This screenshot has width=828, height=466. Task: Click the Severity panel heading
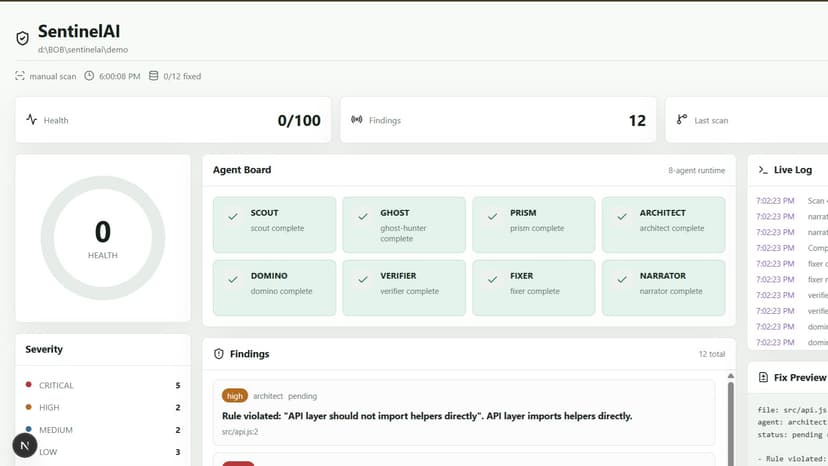point(44,349)
